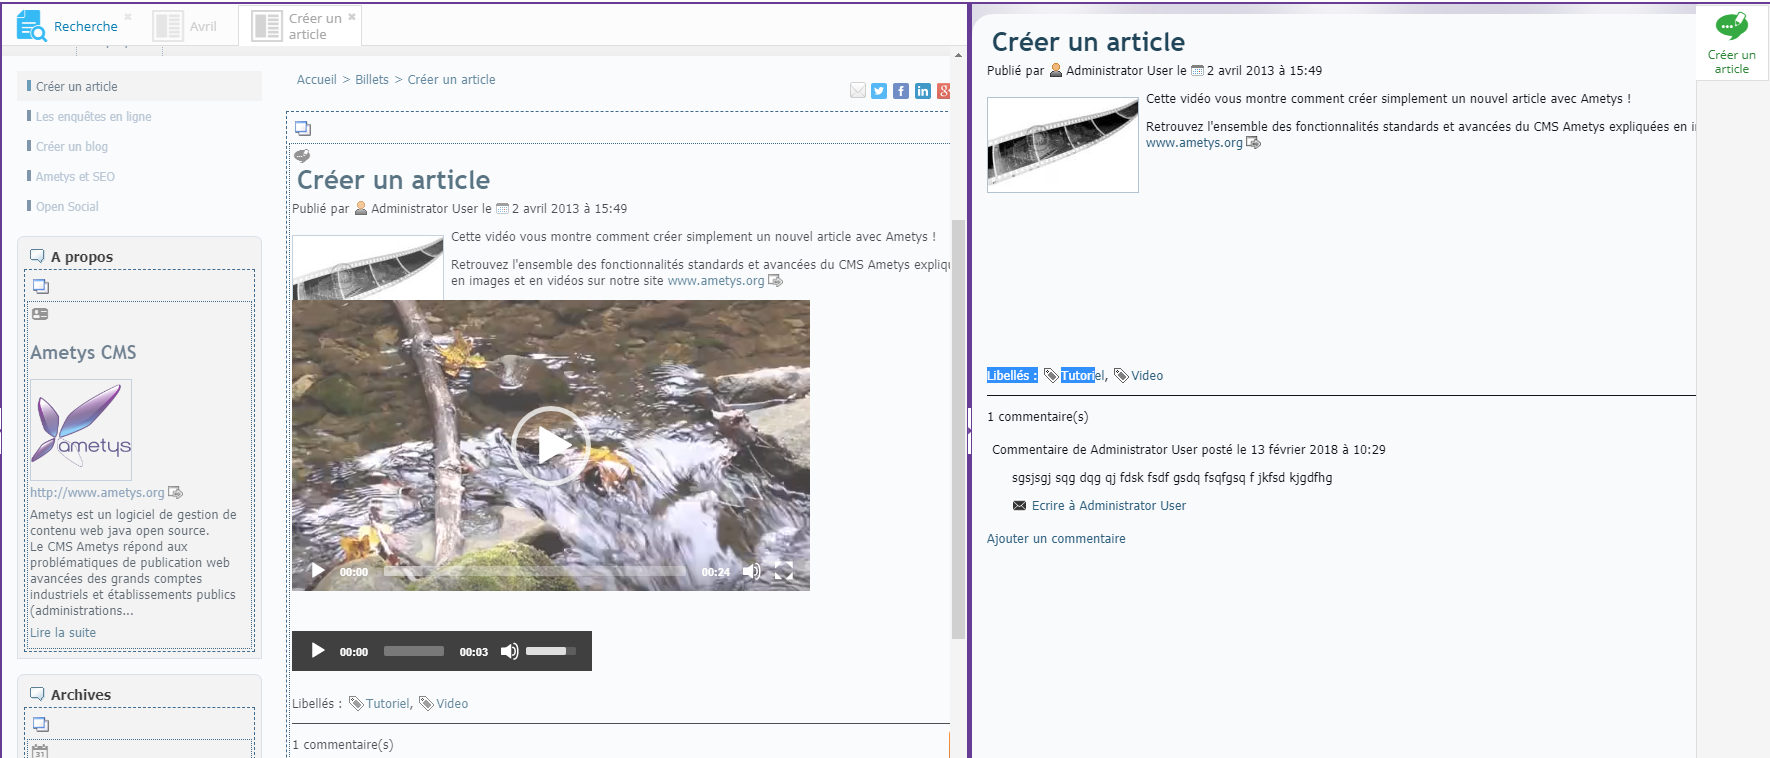This screenshot has width=1770, height=758.
Task: Open the Recherche search tool icon
Action: point(32,26)
